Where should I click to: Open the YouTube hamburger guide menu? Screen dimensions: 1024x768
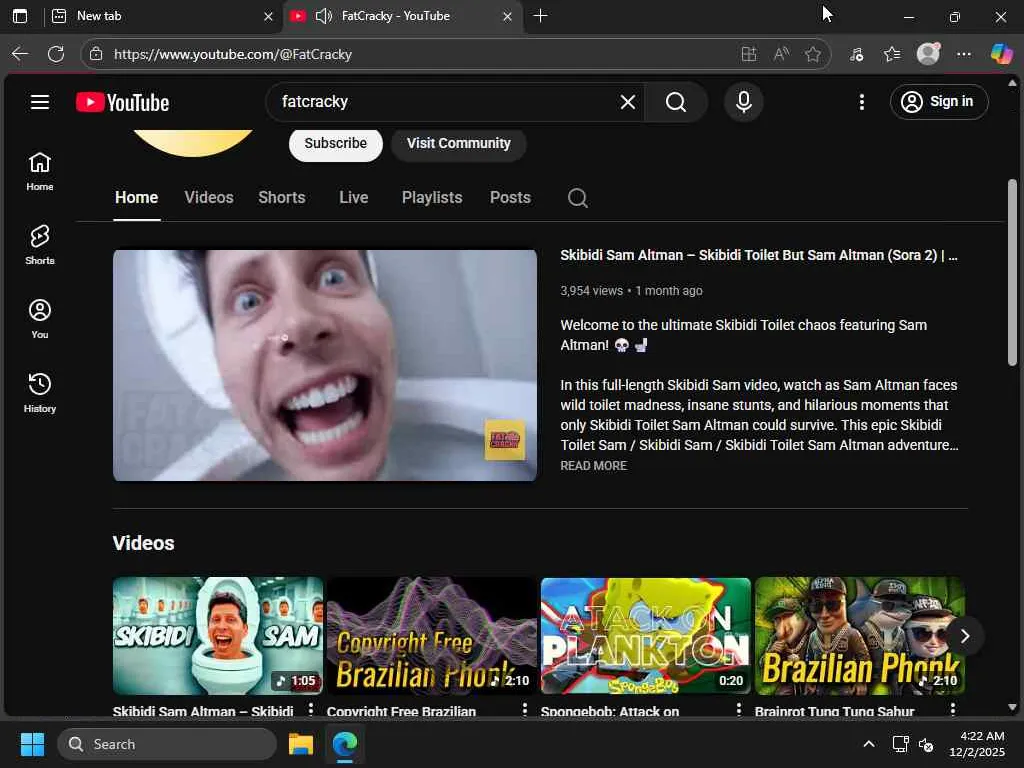(x=40, y=102)
